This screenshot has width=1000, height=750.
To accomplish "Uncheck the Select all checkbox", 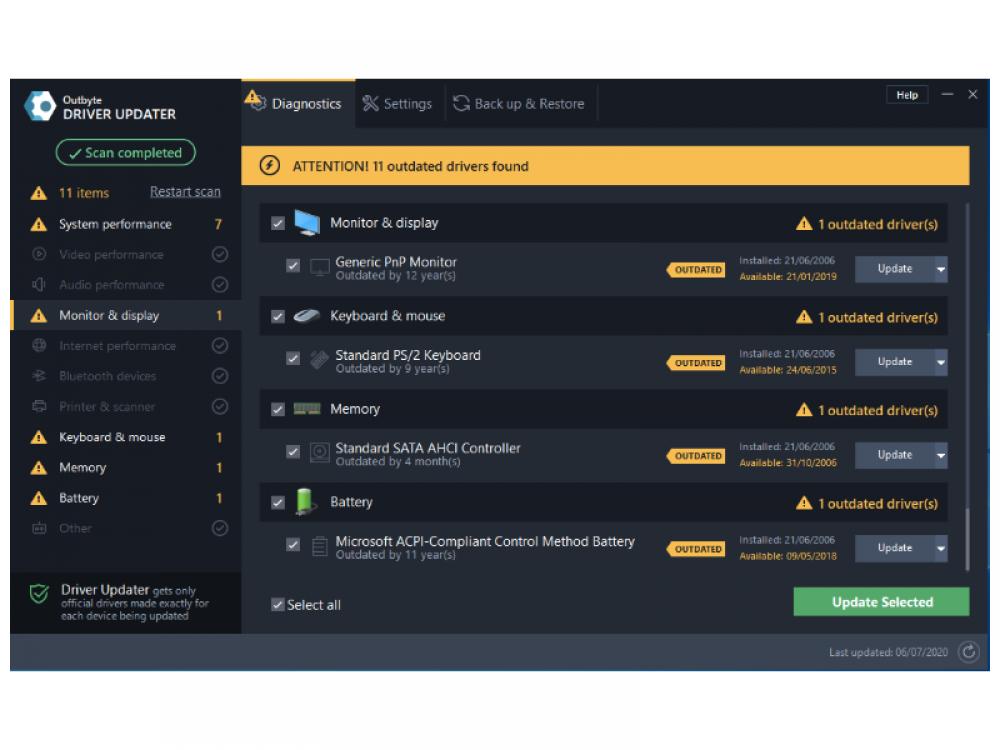I will click(x=277, y=605).
